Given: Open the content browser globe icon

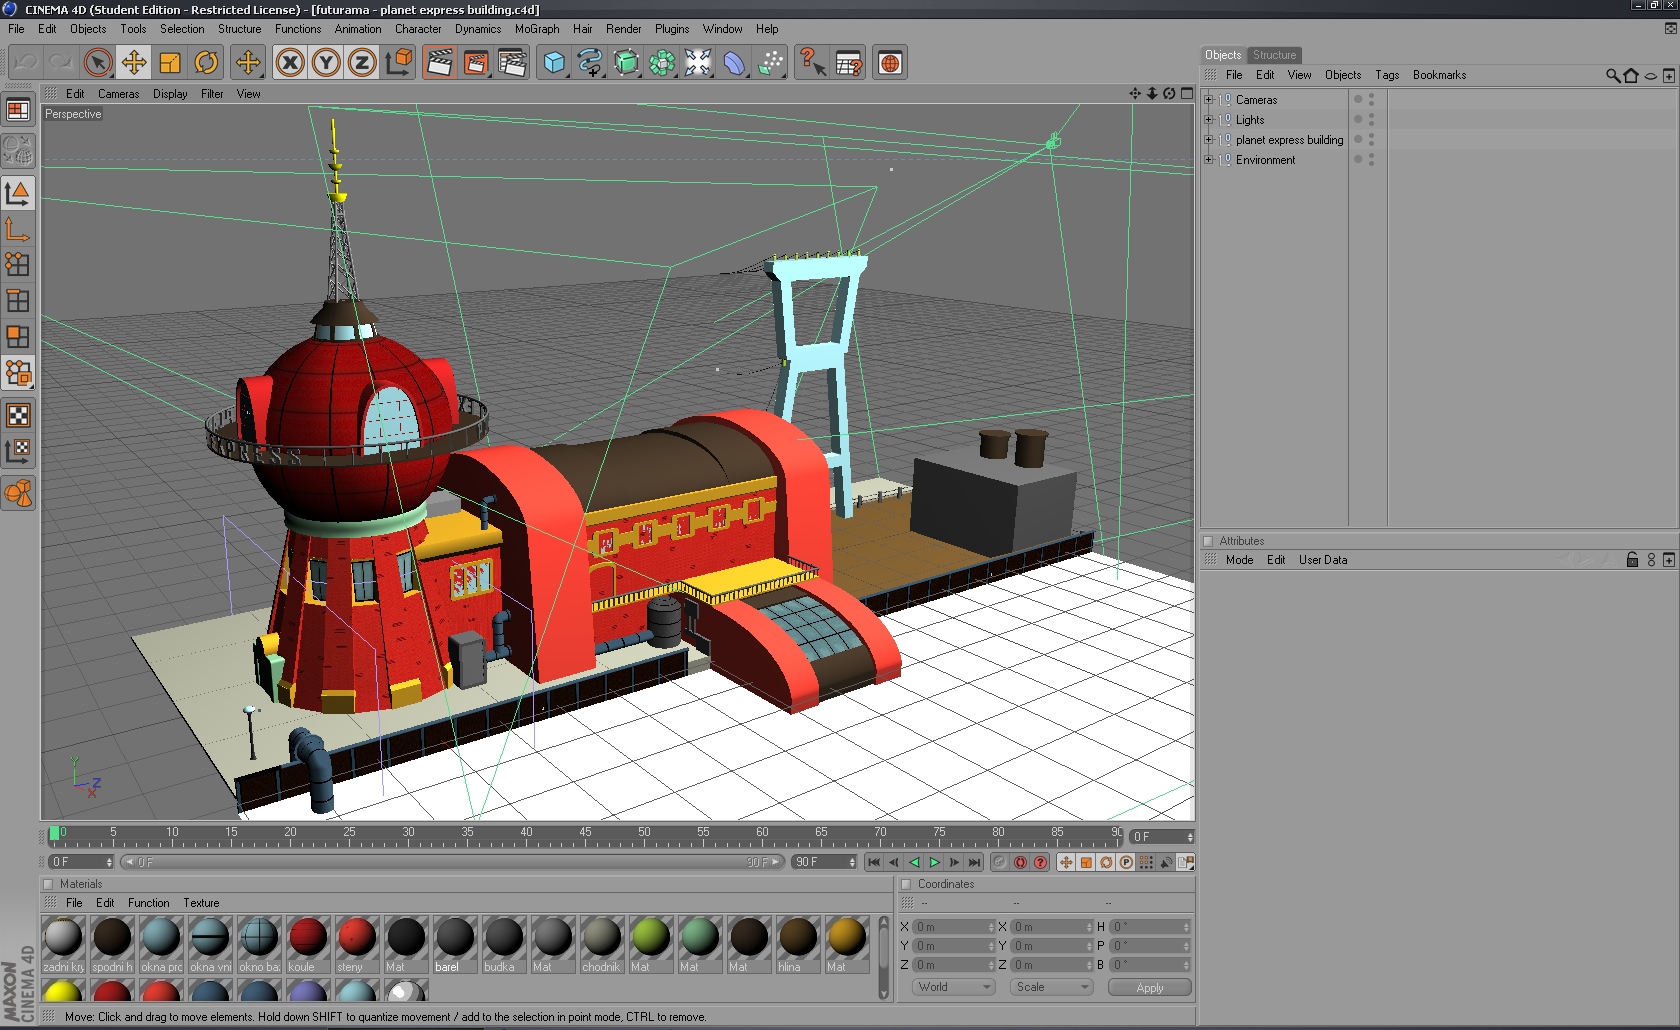Looking at the screenshot, I should pyautogui.click(x=890, y=63).
